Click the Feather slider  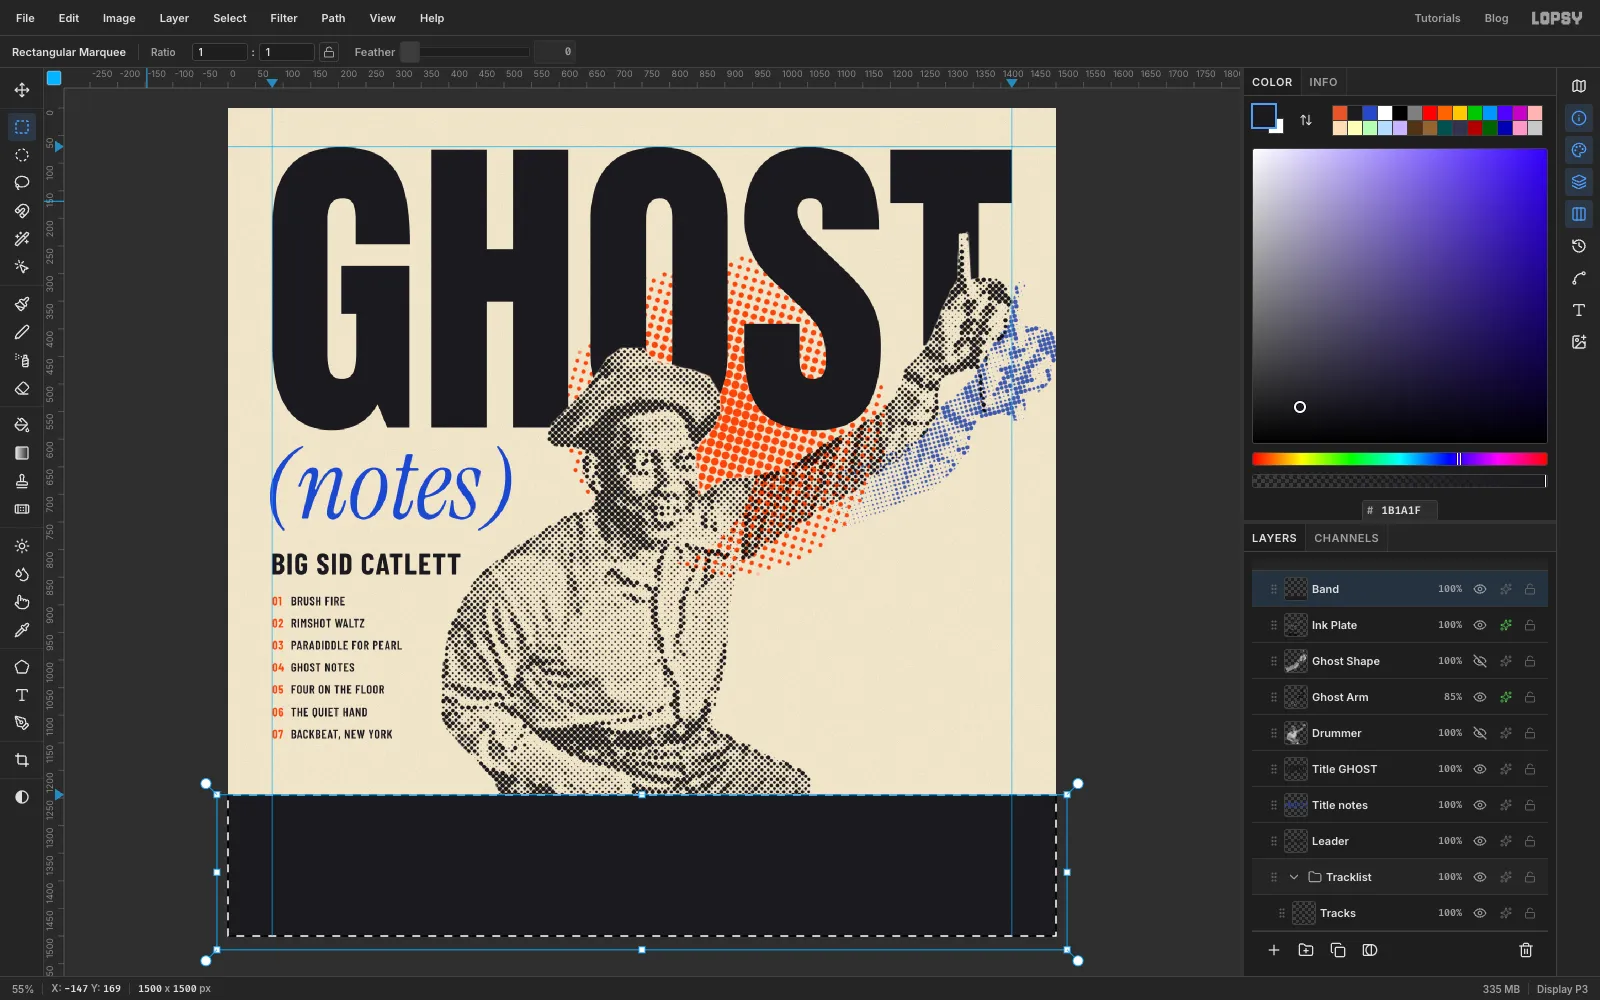(465, 52)
